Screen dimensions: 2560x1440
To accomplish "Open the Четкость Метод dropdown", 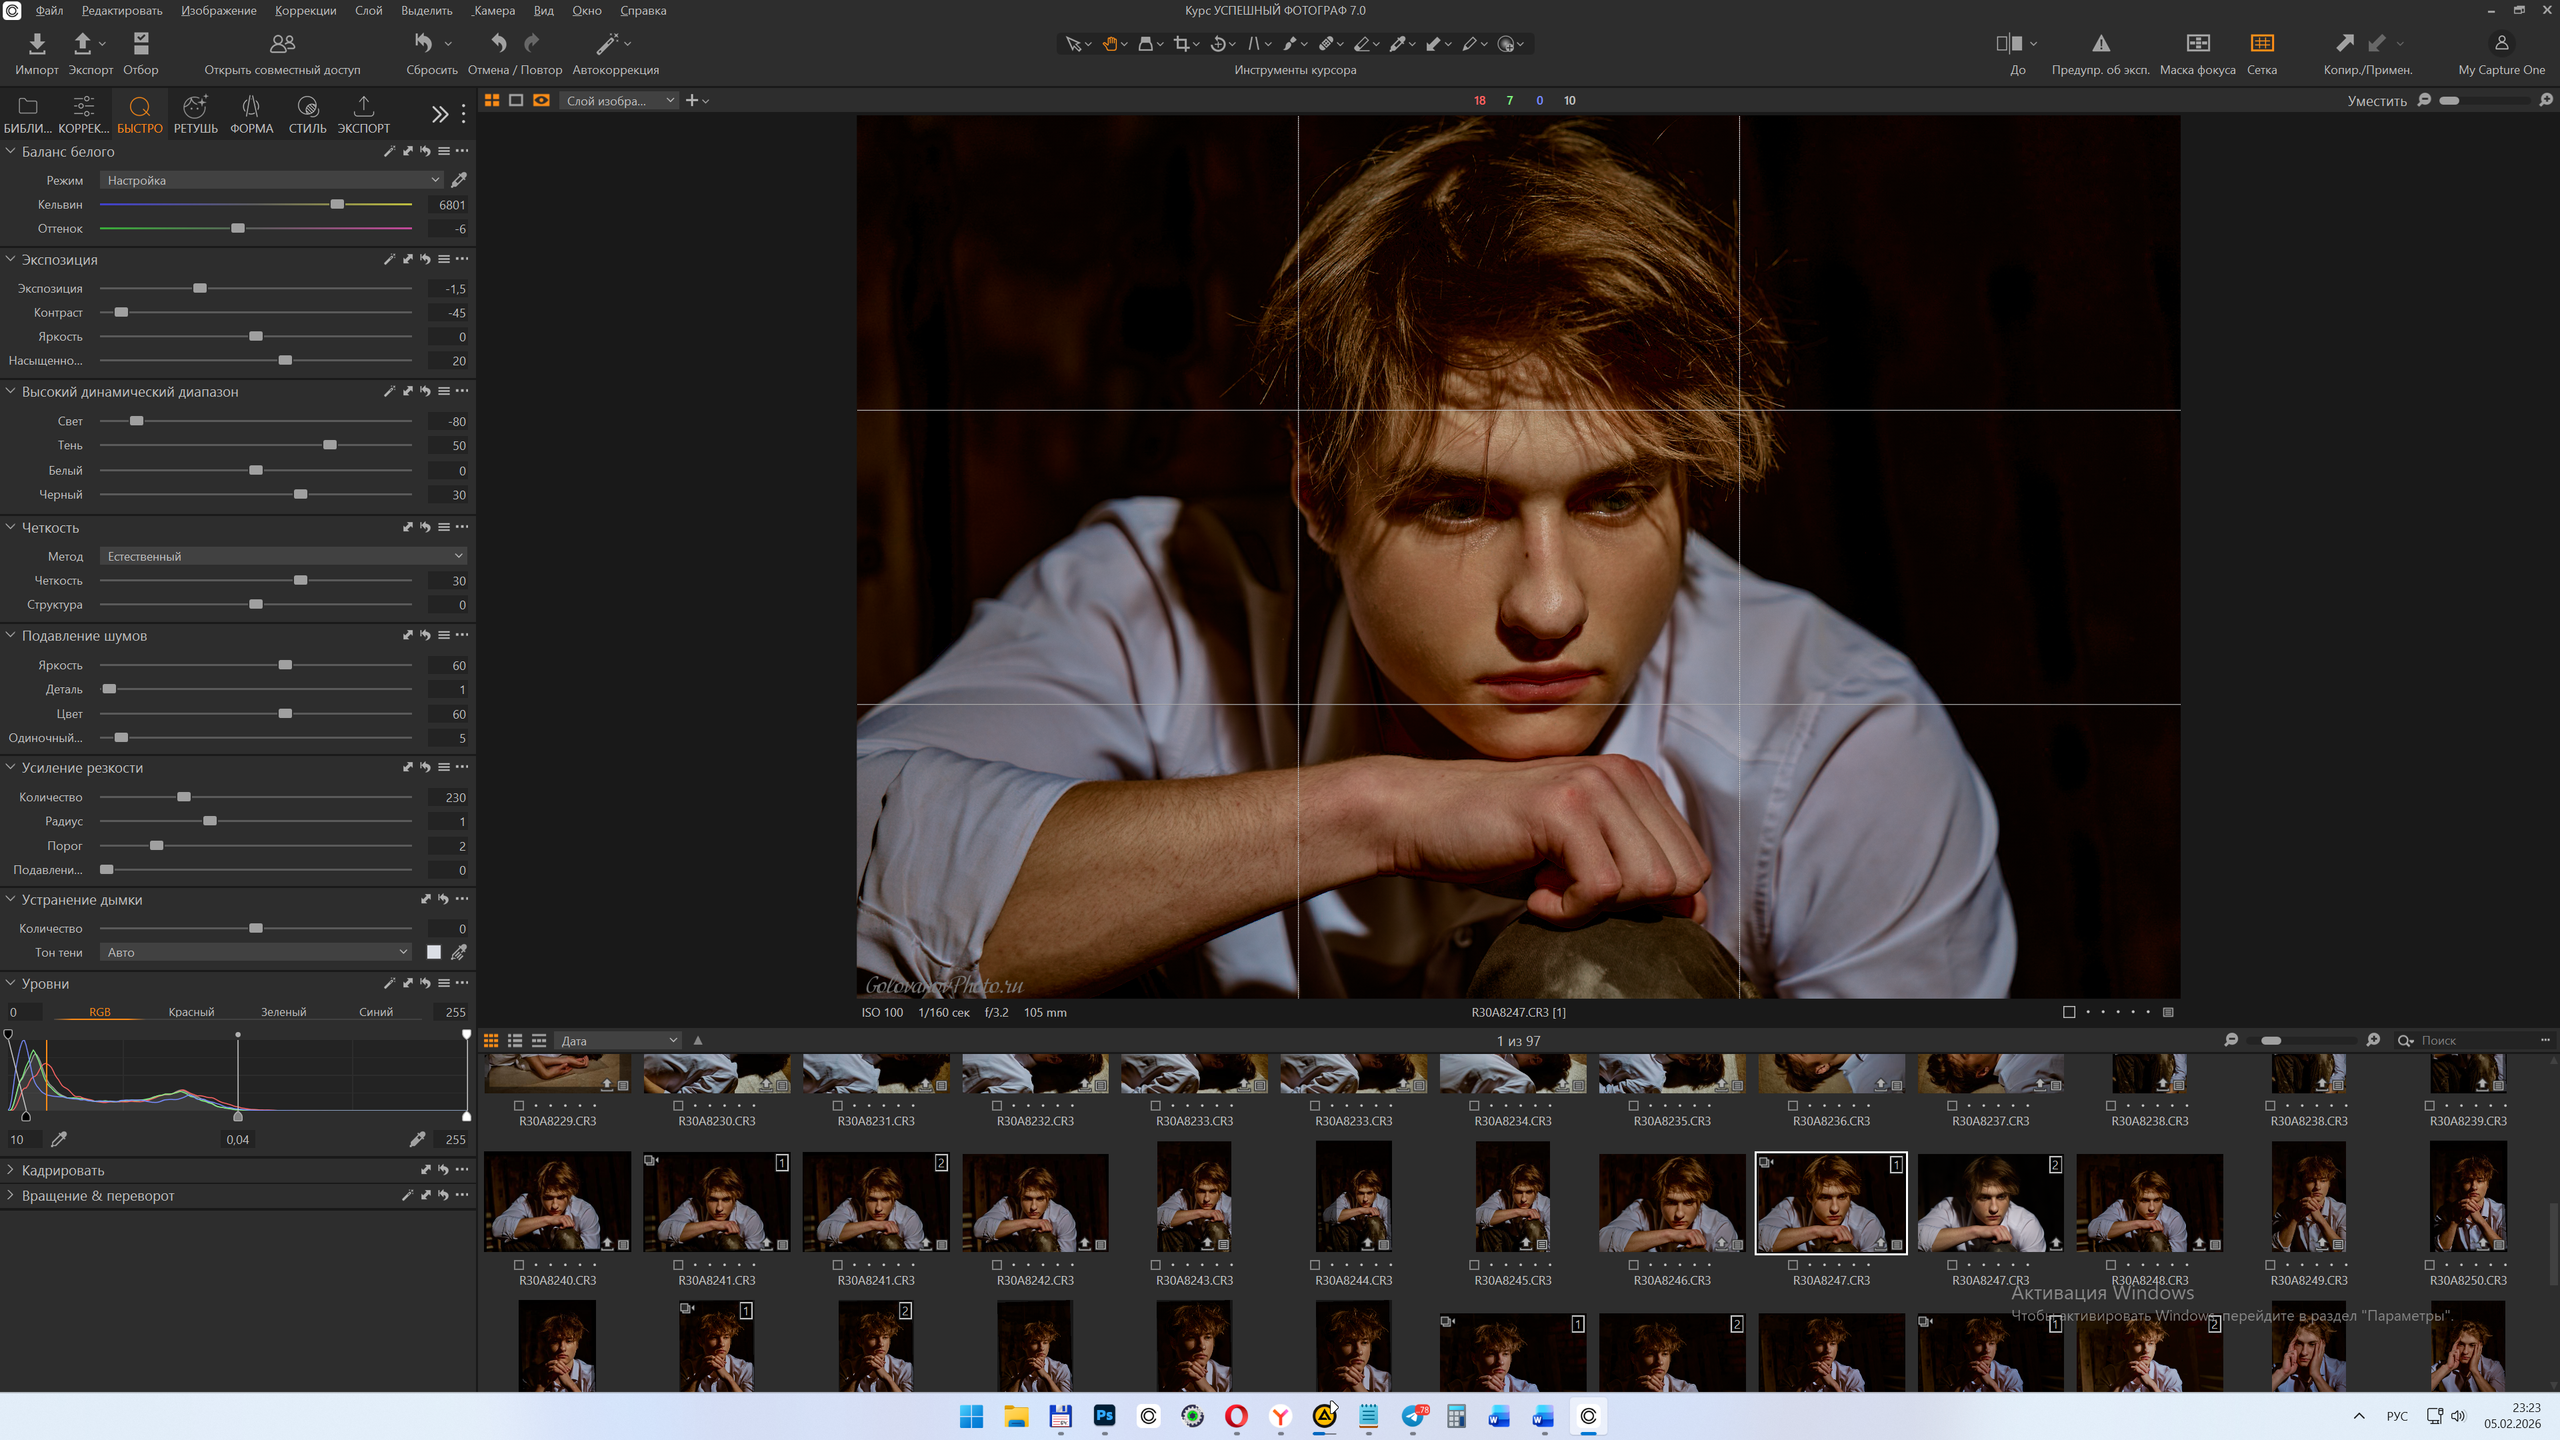I will pos(284,556).
